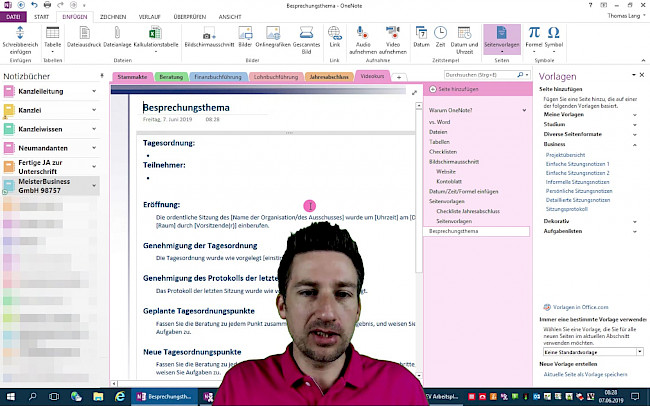Click the Video aufnehmen icon

pos(396,40)
